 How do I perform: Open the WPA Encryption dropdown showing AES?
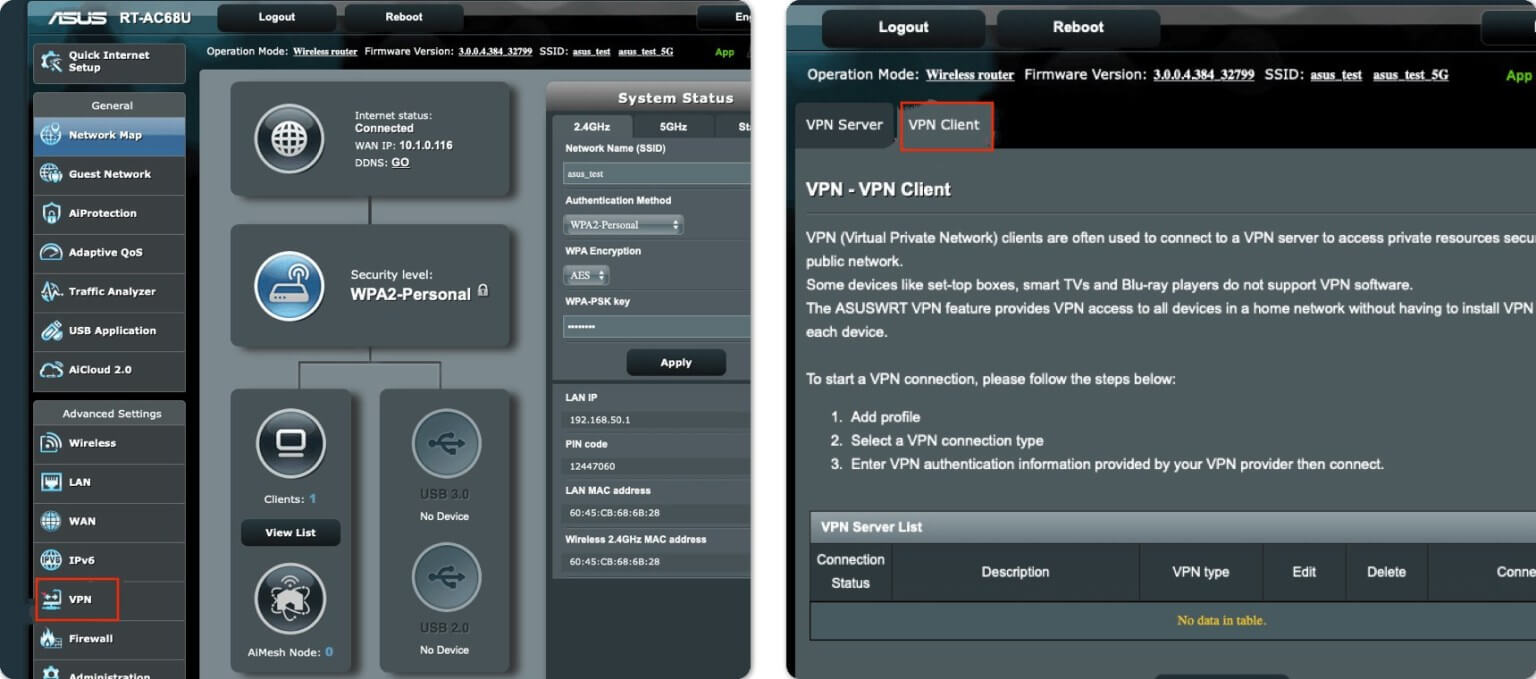tap(587, 275)
